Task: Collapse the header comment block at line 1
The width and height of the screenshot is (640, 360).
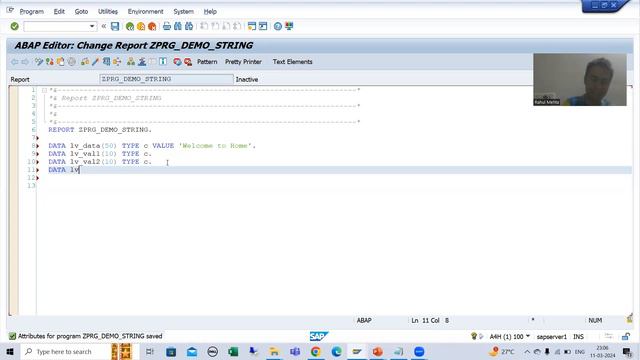Action: click(x=44, y=90)
